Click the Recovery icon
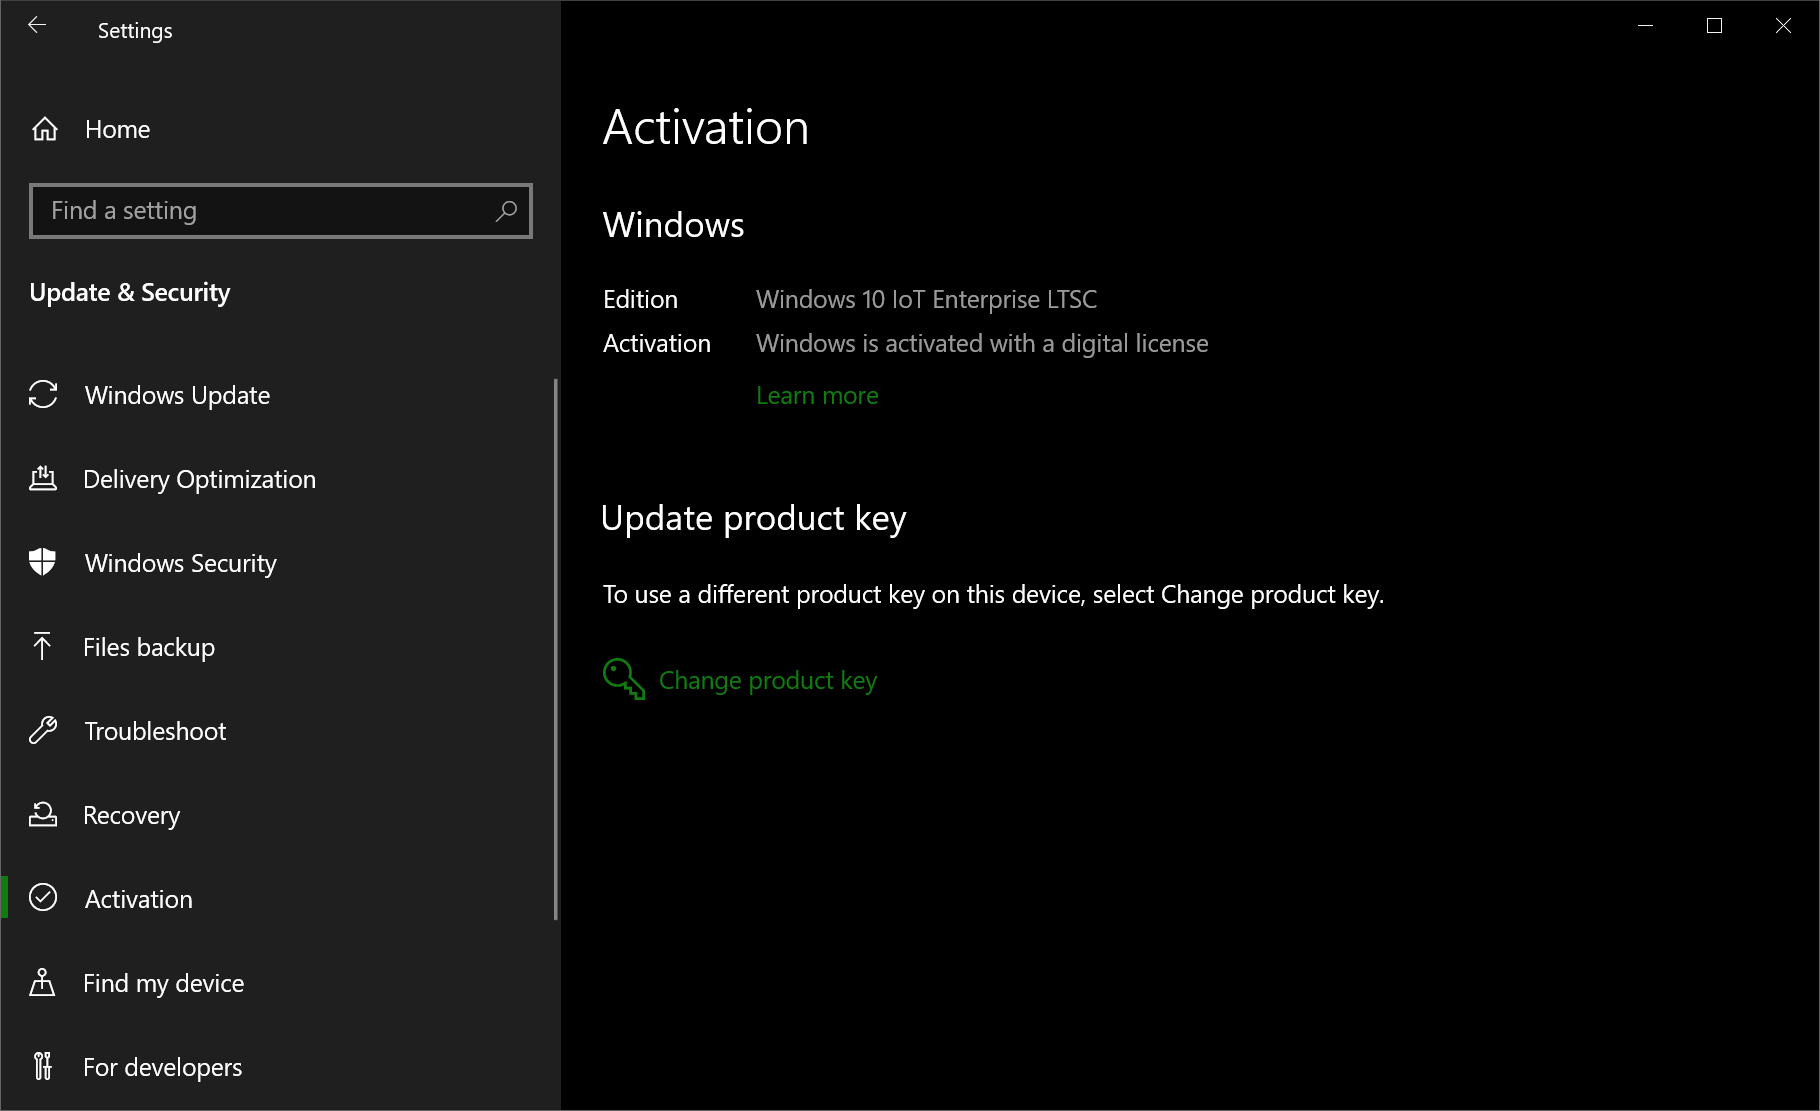Viewport: 1820px width, 1111px height. 43,815
